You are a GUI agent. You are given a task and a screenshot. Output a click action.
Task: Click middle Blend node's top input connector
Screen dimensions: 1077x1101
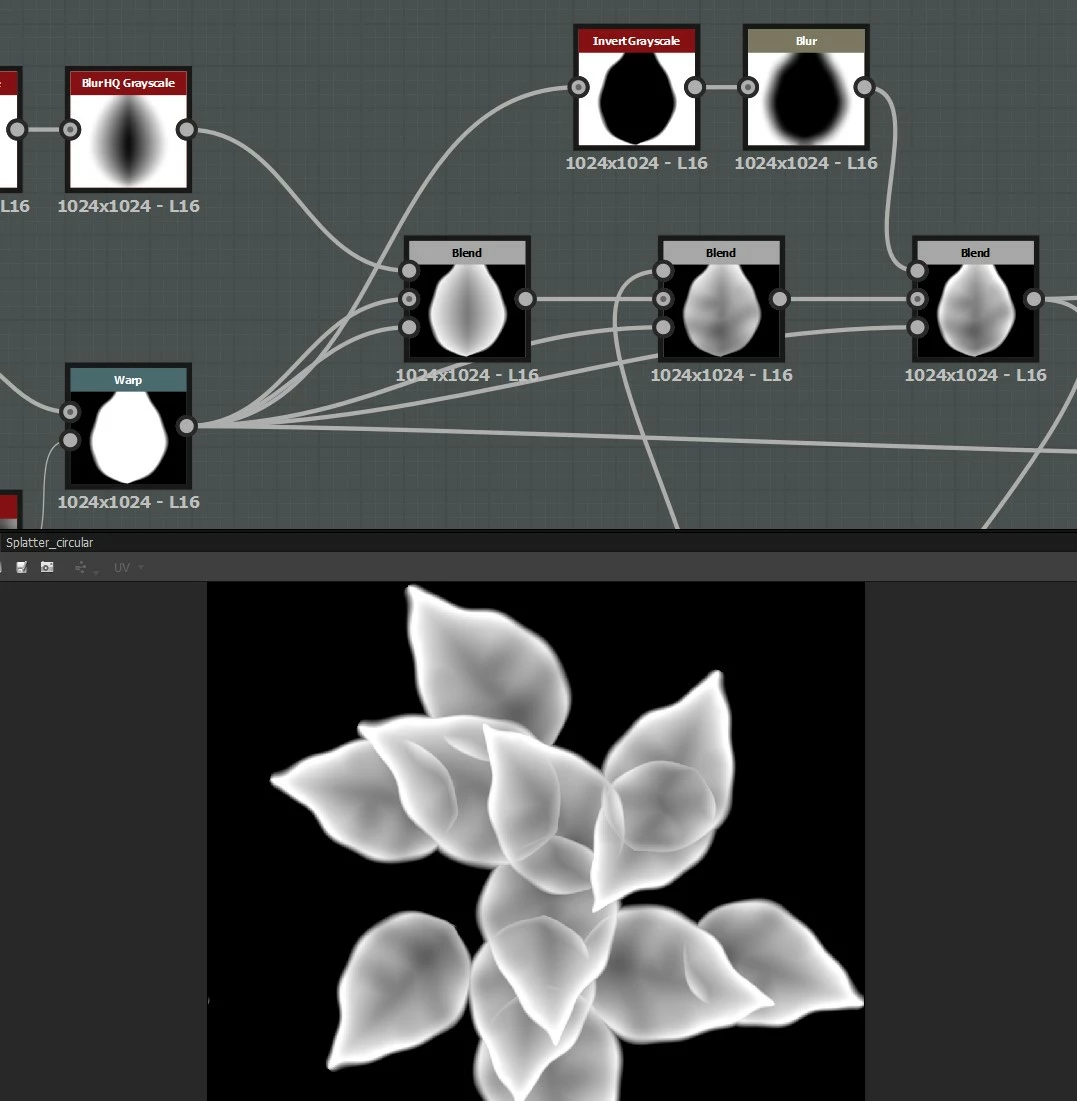663,270
